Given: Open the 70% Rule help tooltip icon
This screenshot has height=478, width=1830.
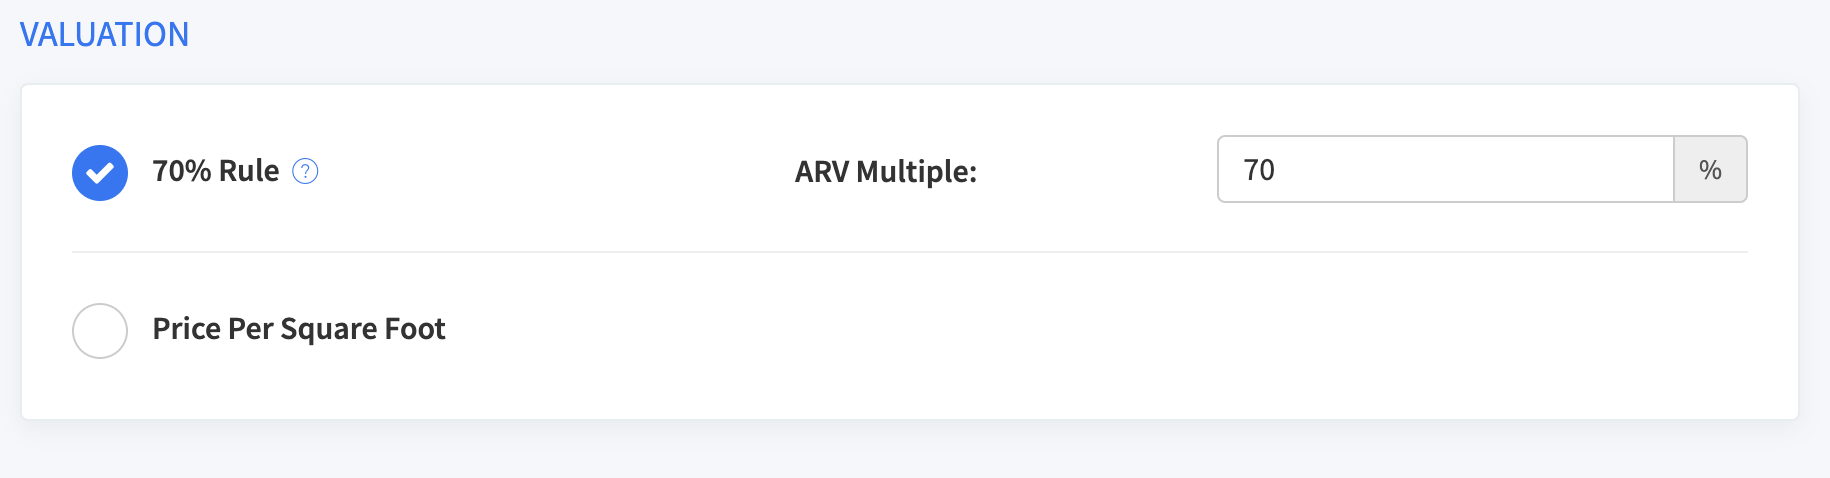Looking at the screenshot, I should (x=305, y=172).
